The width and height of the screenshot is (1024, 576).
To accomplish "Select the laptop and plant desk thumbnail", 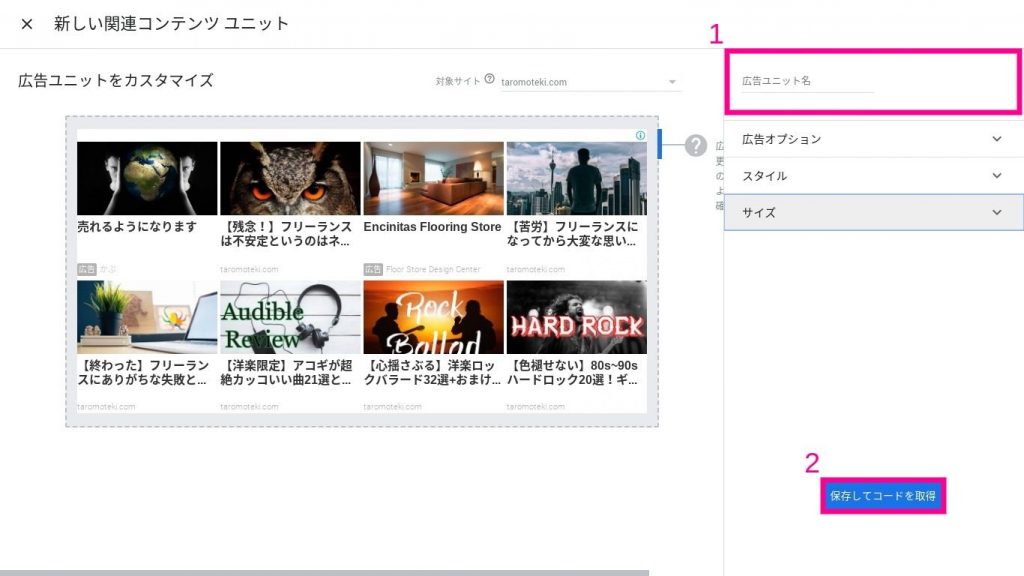I will click(x=147, y=317).
